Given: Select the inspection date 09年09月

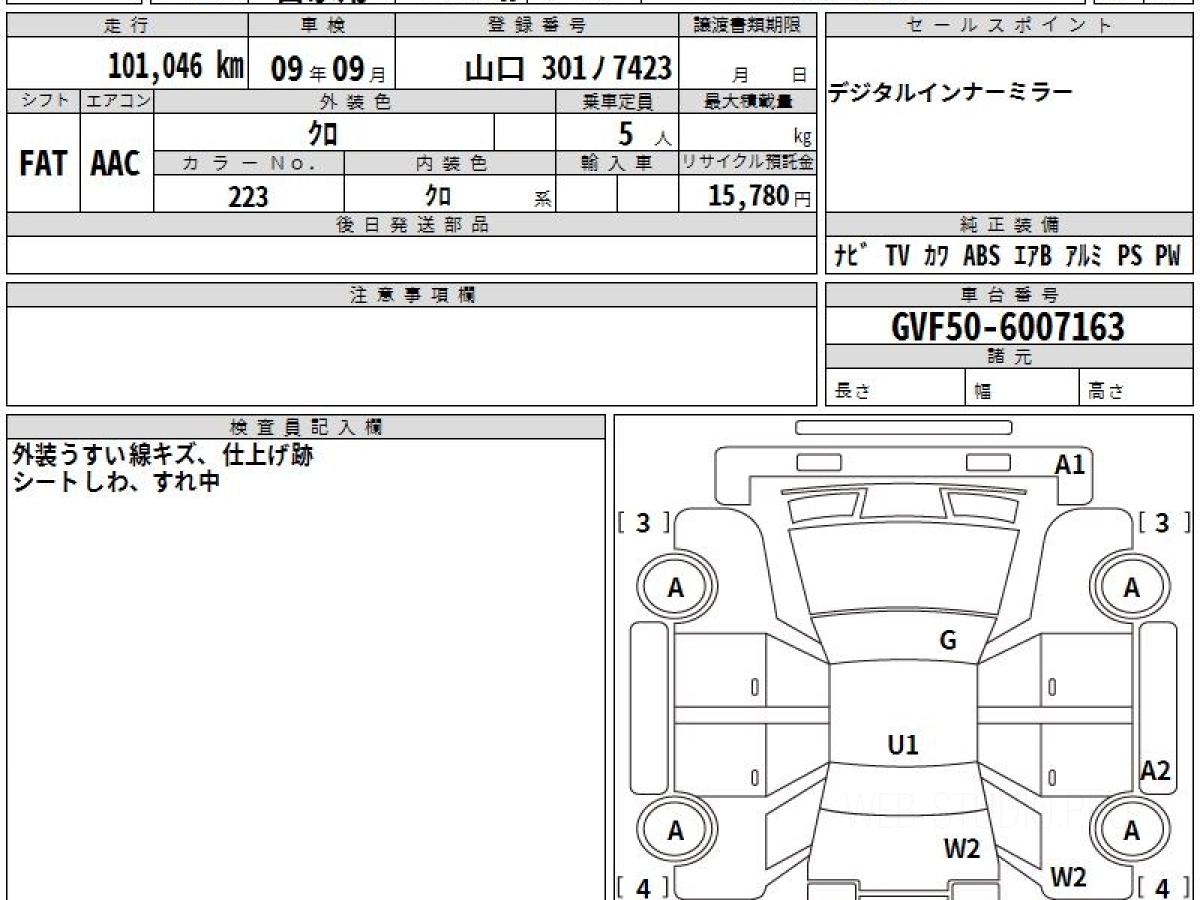Looking at the screenshot, I should point(328,69).
